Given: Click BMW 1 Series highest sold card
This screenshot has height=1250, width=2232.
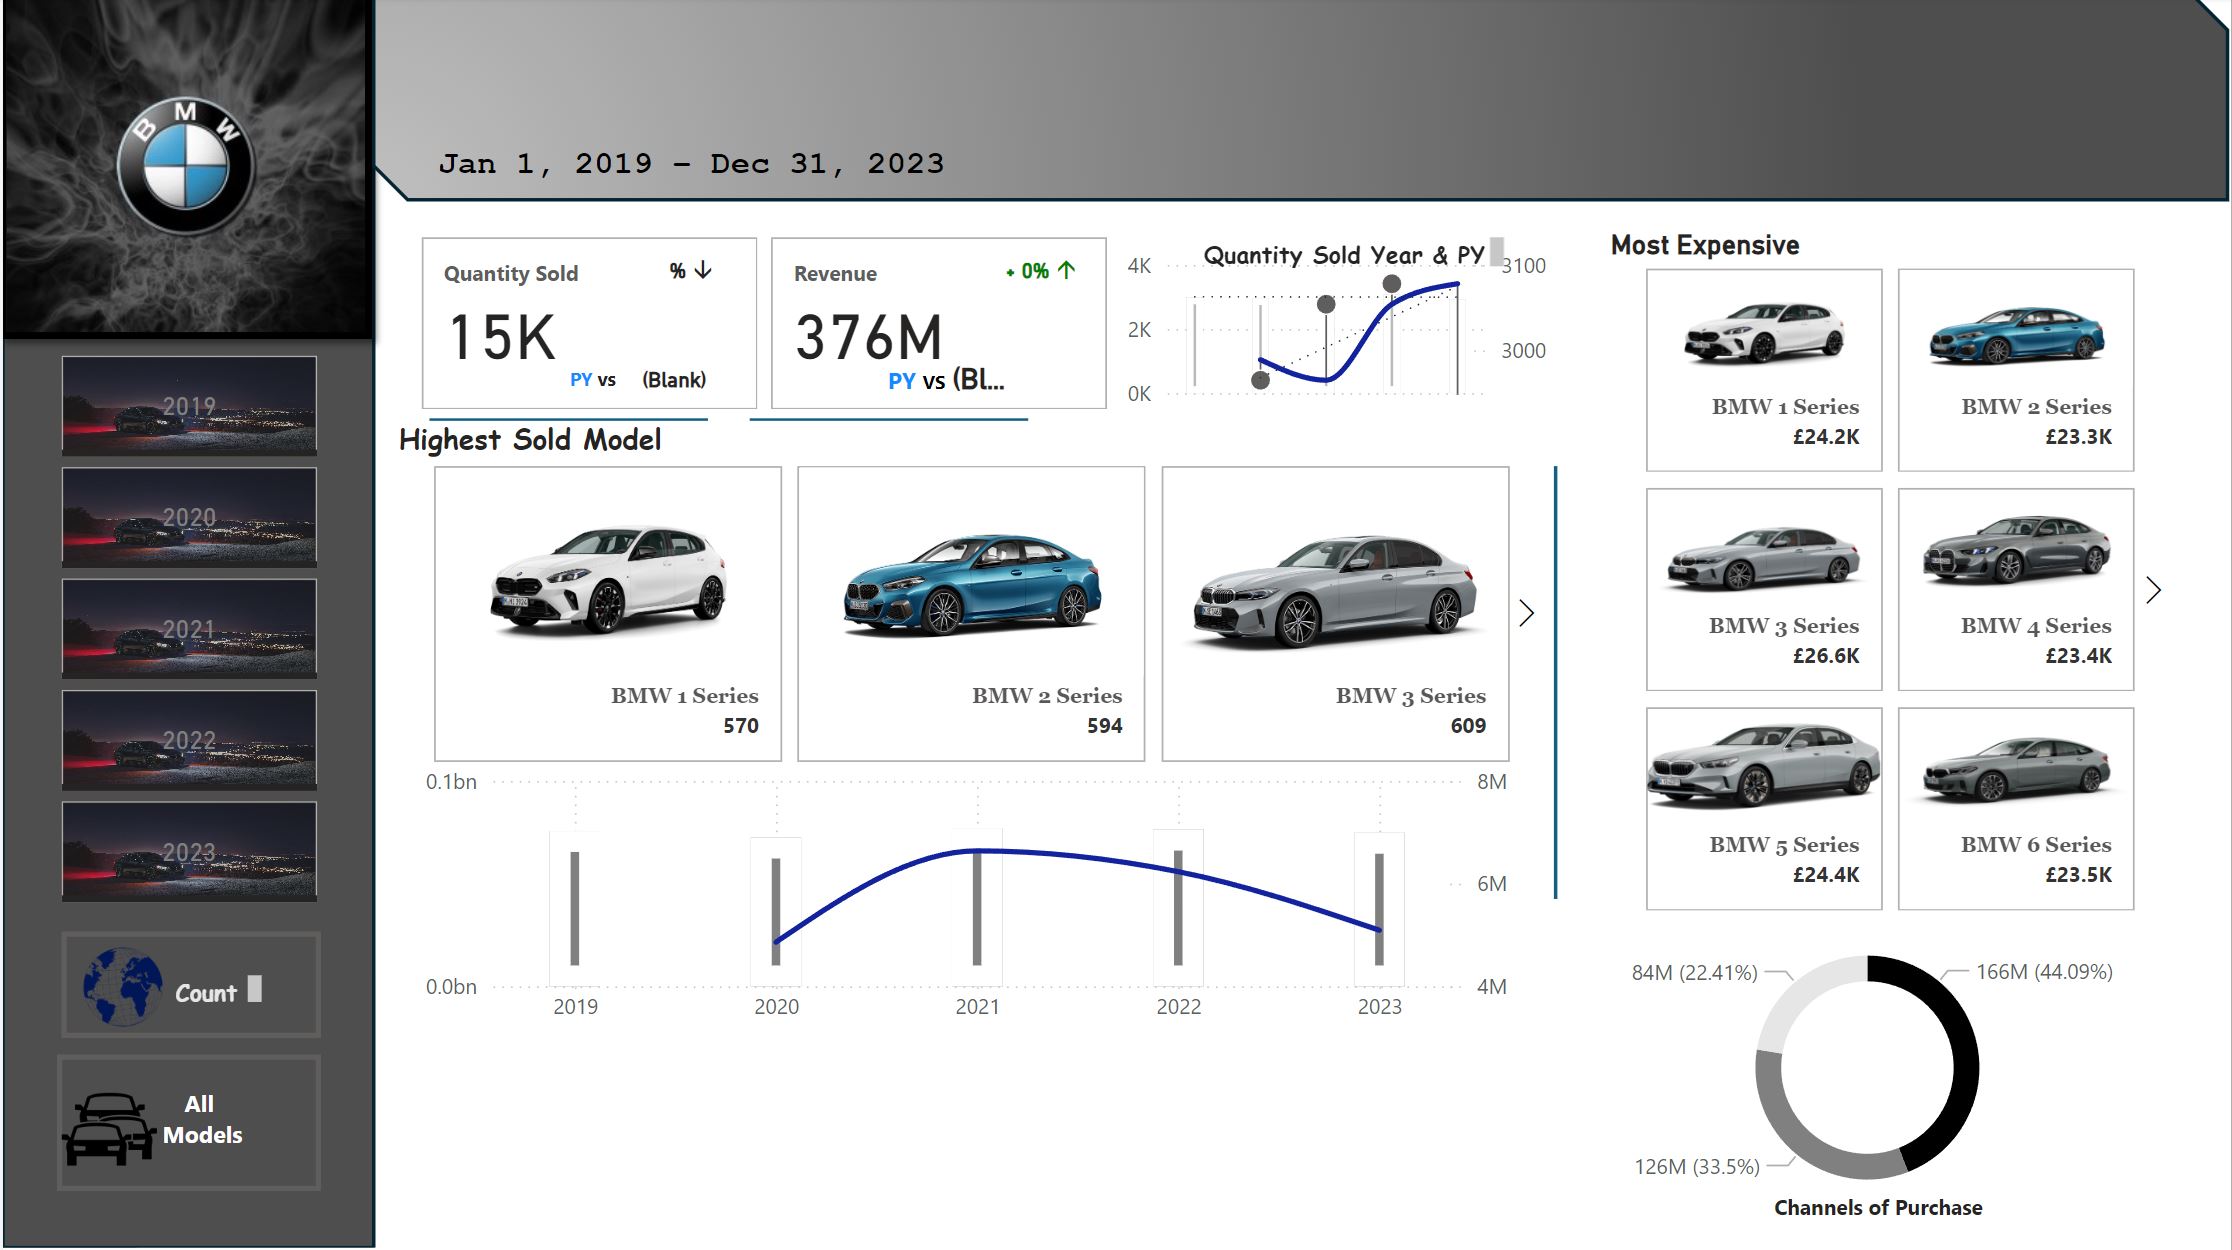Looking at the screenshot, I should (608, 614).
